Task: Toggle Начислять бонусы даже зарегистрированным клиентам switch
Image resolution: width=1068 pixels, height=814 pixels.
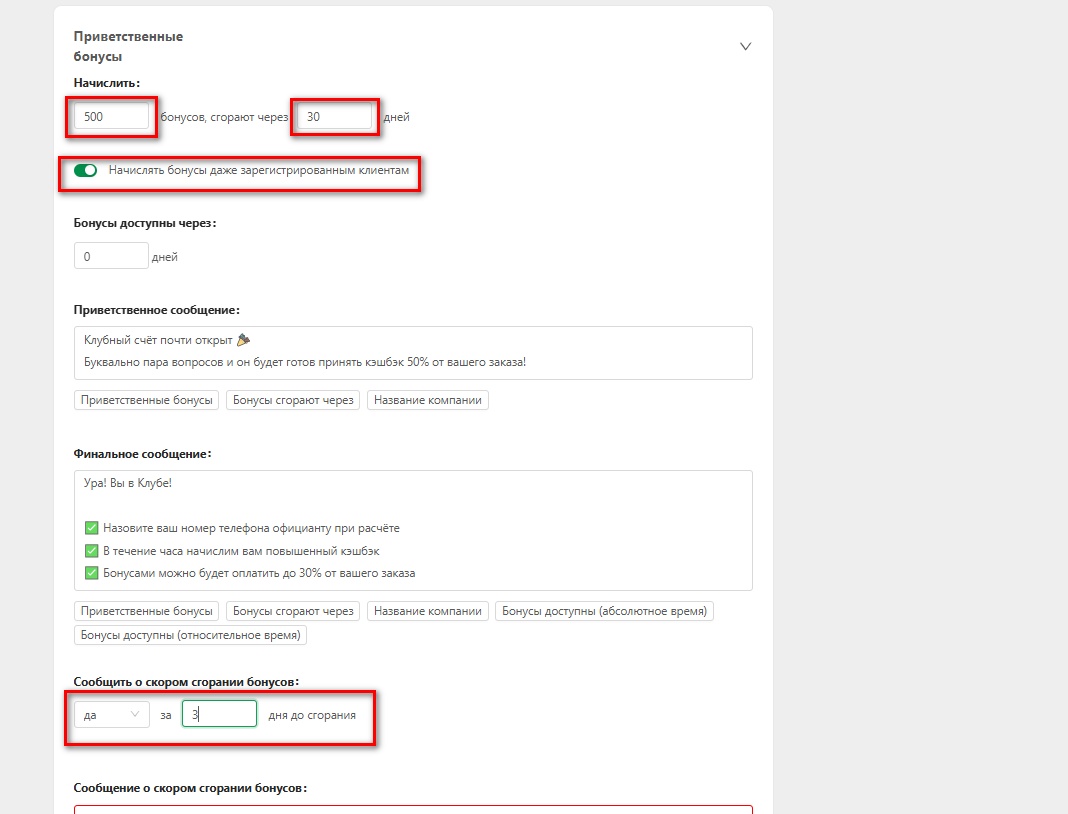Action: 86,170
